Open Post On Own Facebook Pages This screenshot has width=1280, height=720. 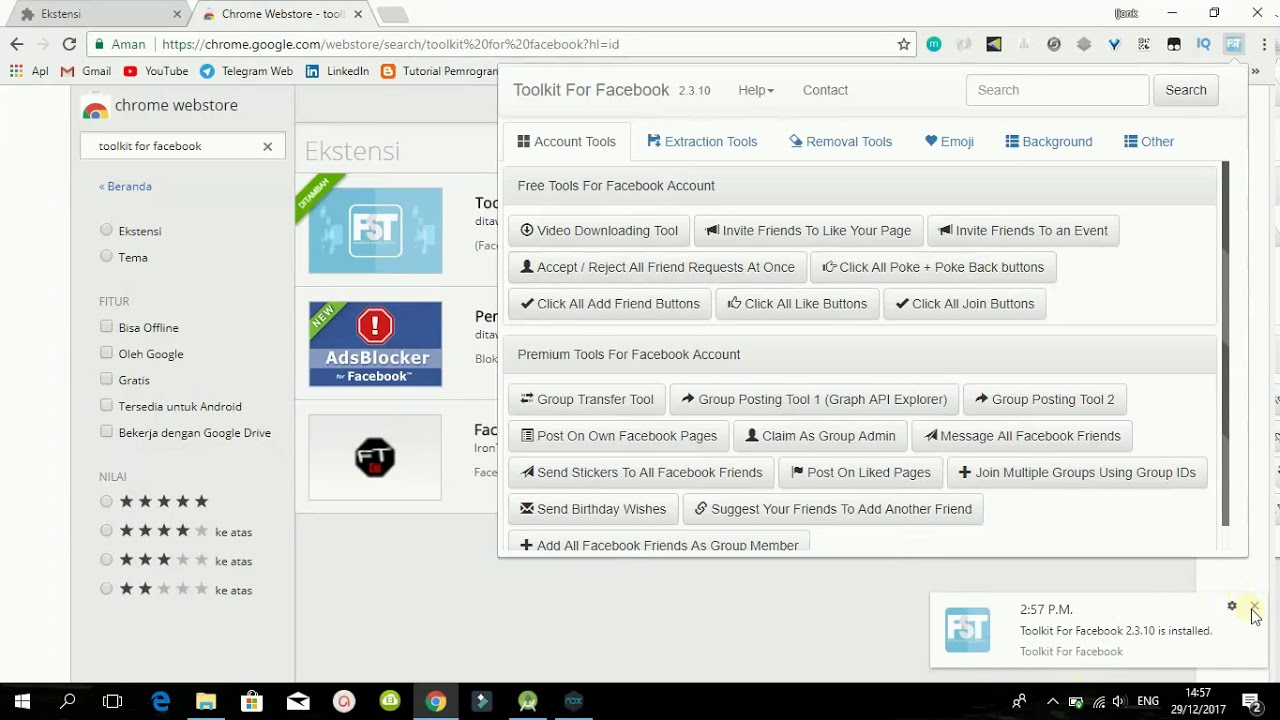coord(619,436)
